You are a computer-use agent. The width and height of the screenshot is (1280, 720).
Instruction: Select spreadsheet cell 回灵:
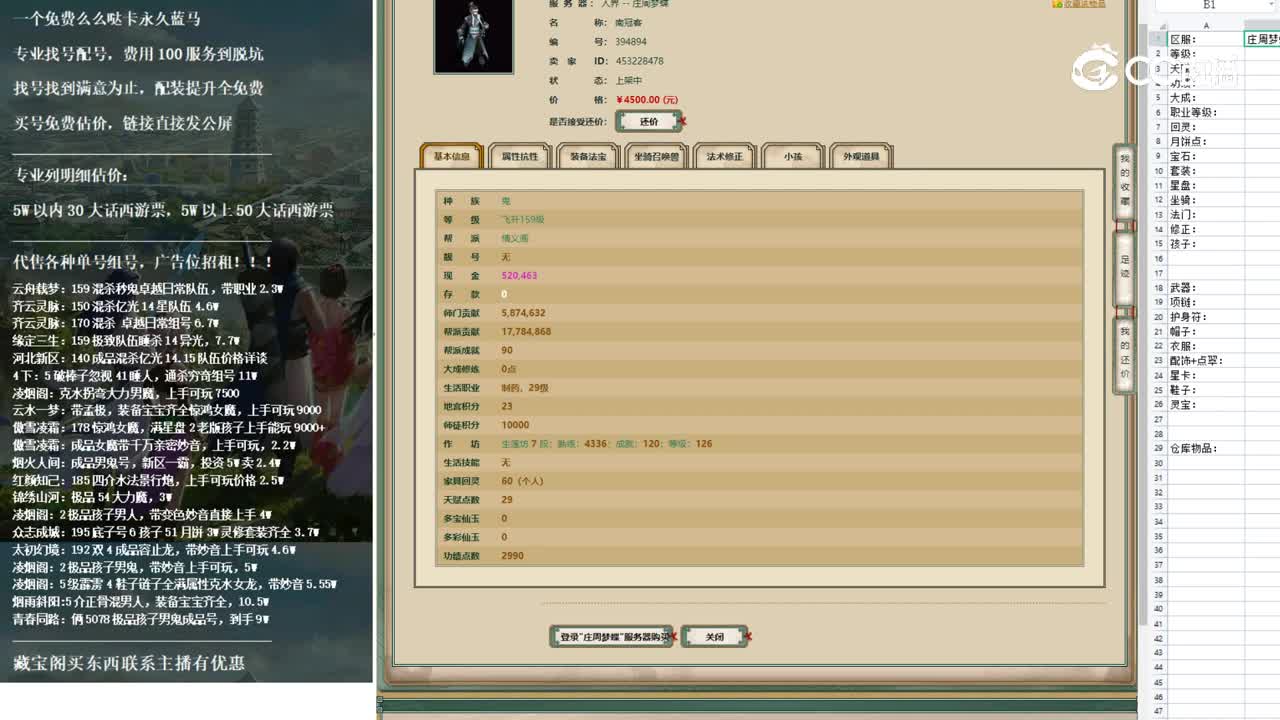(x=1205, y=127)
